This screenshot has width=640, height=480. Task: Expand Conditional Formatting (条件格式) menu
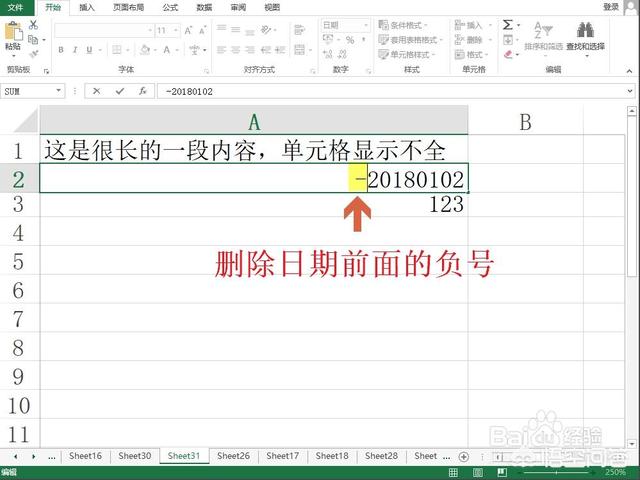402,25
